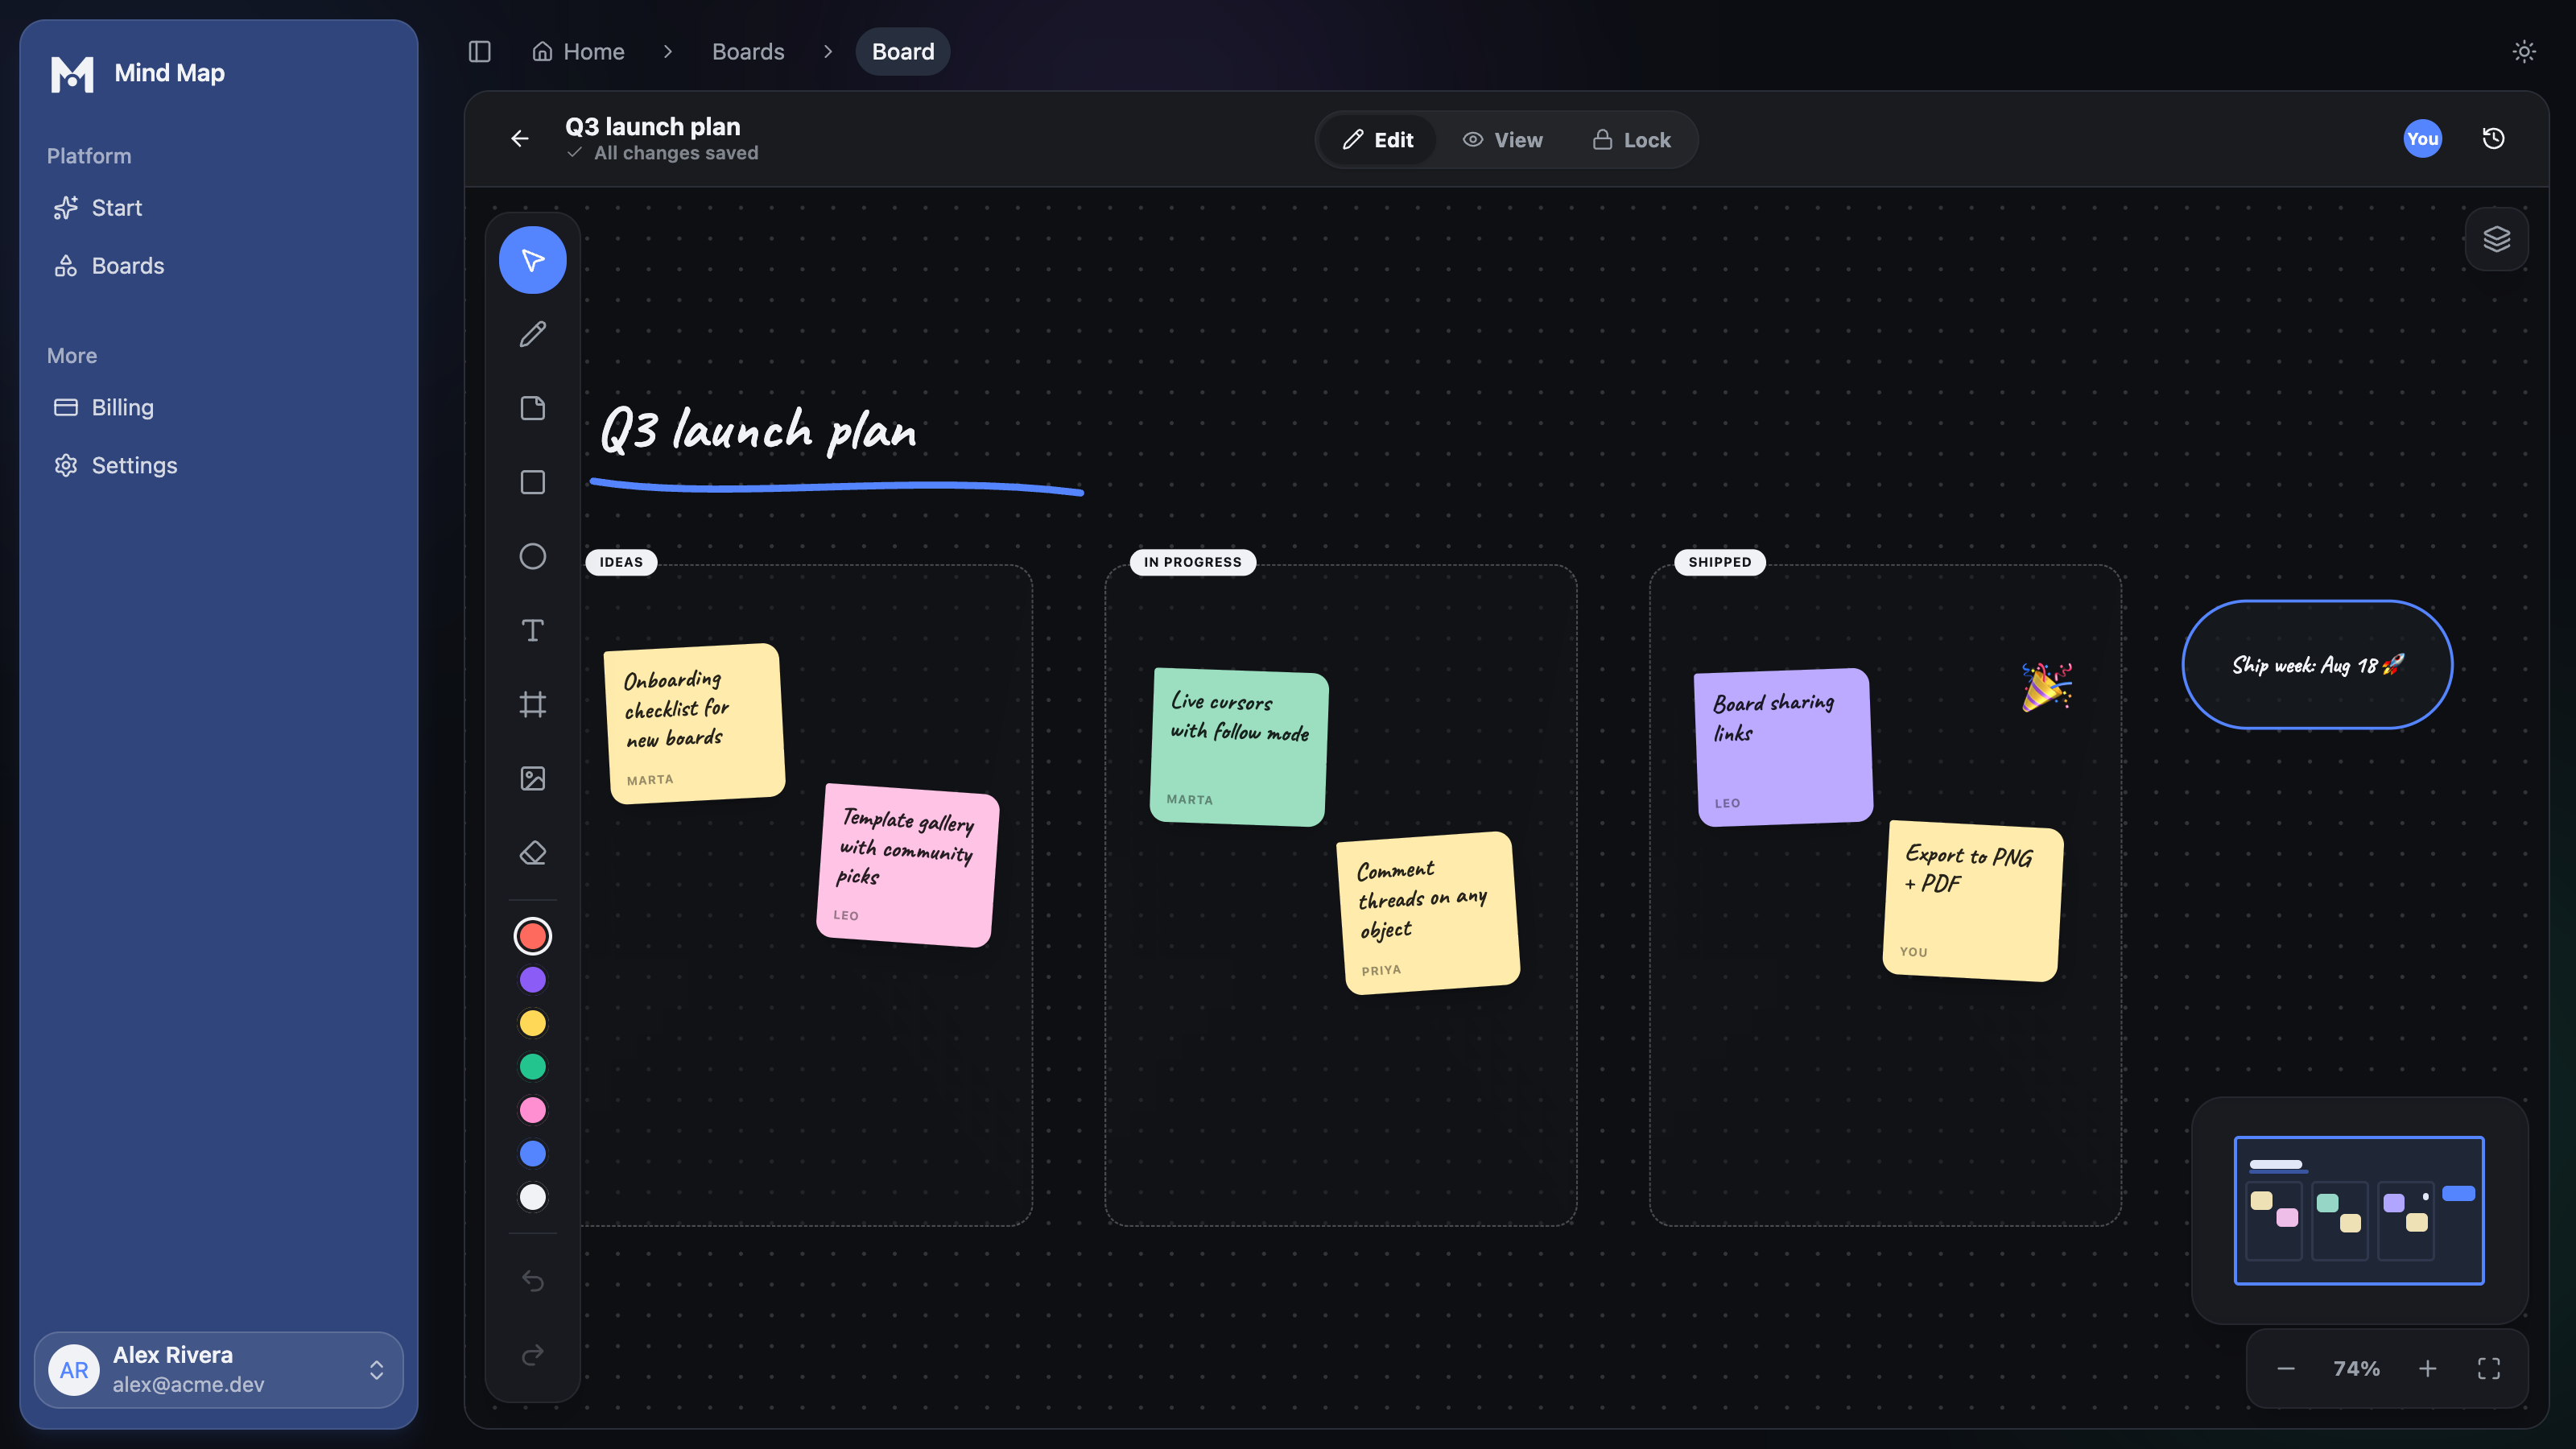
Task: Select the Template gallery sticky note
Action: [x=908, y=865]
